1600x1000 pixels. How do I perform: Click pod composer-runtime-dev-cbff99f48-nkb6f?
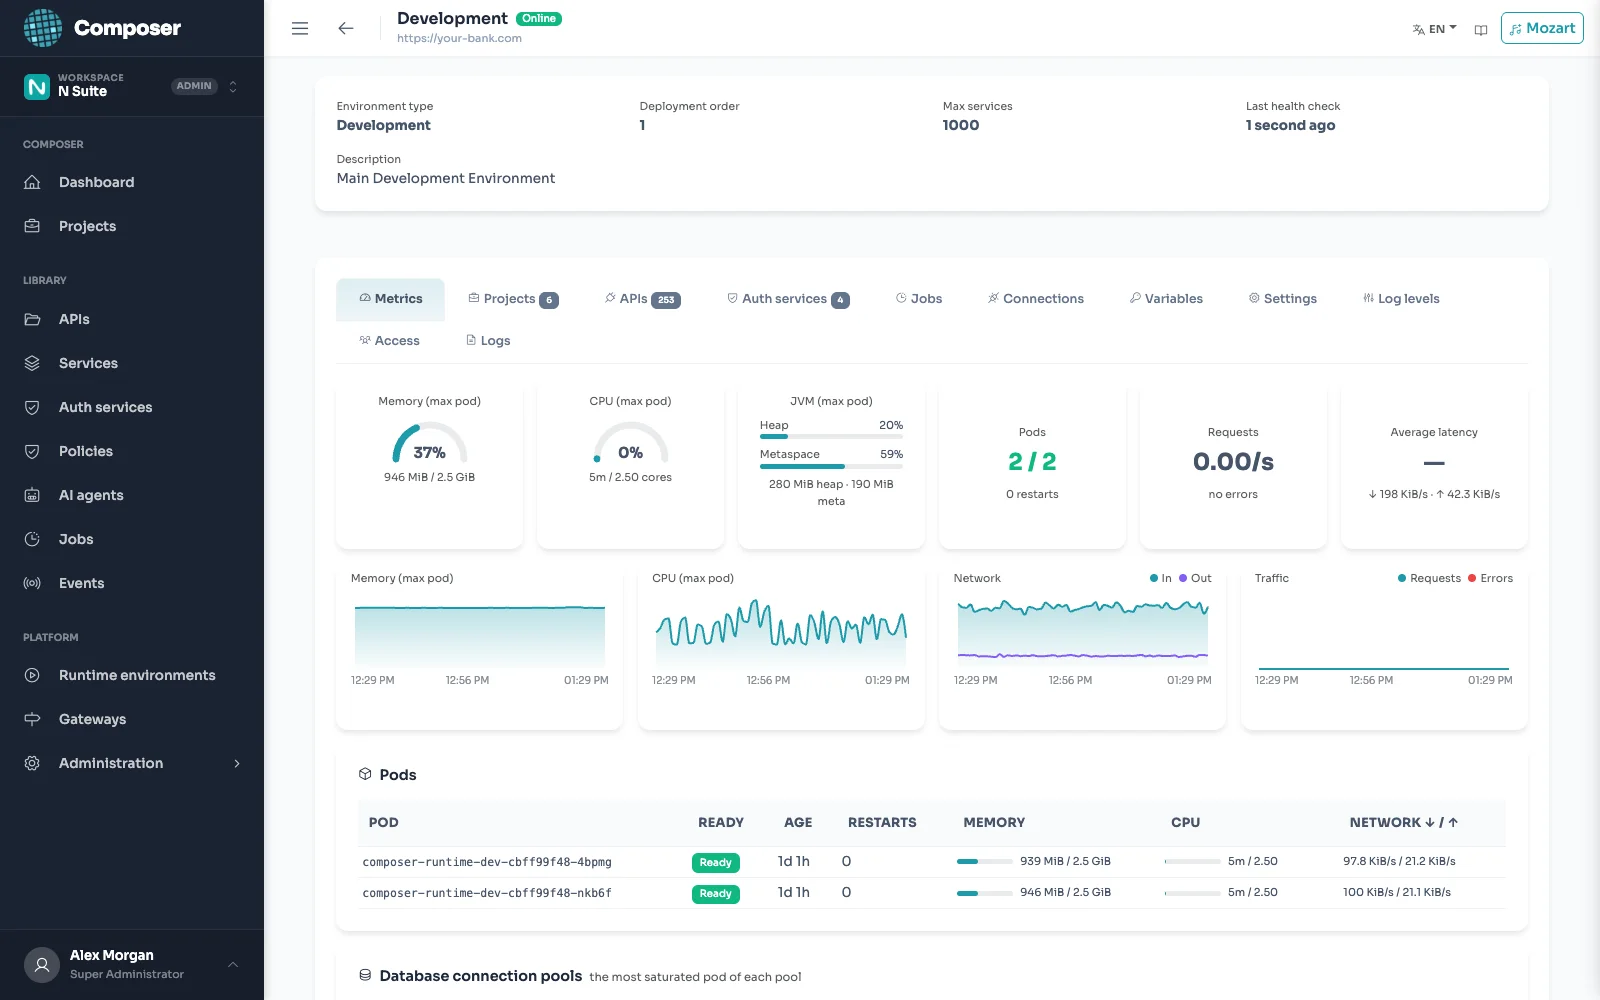(x=487, y=893)
